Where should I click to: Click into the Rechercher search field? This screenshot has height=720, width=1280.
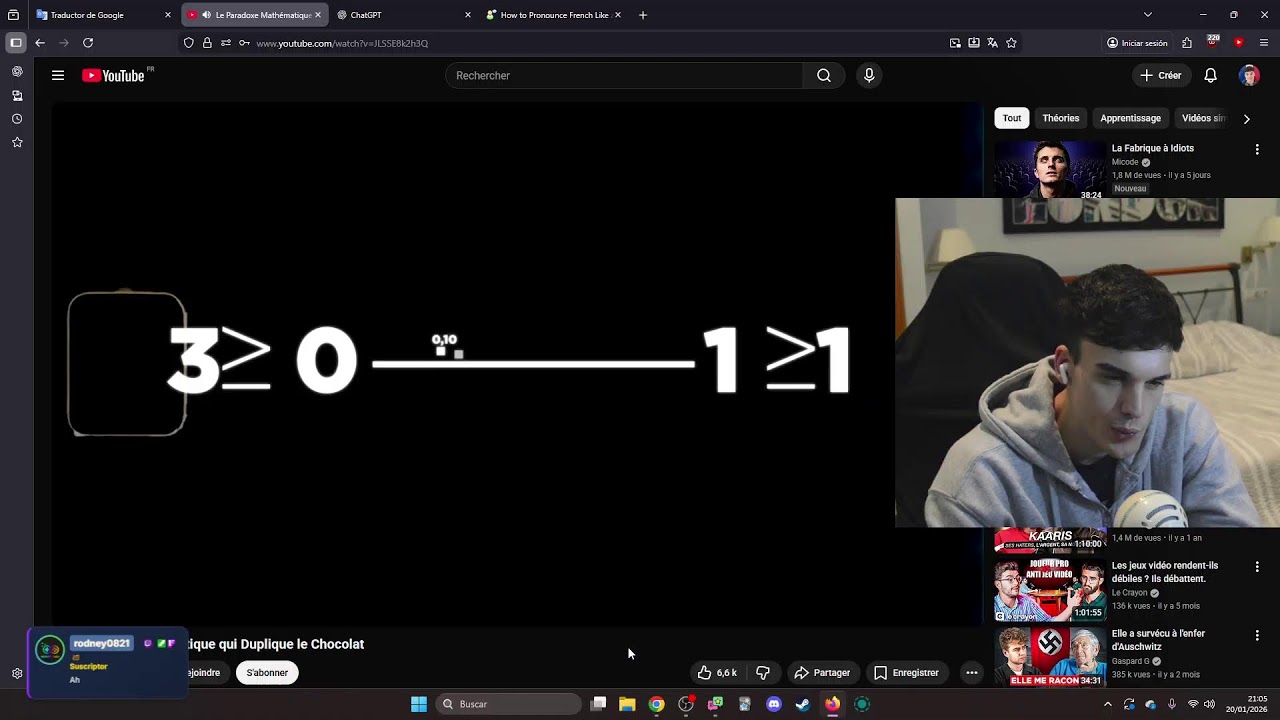point(625,75)
